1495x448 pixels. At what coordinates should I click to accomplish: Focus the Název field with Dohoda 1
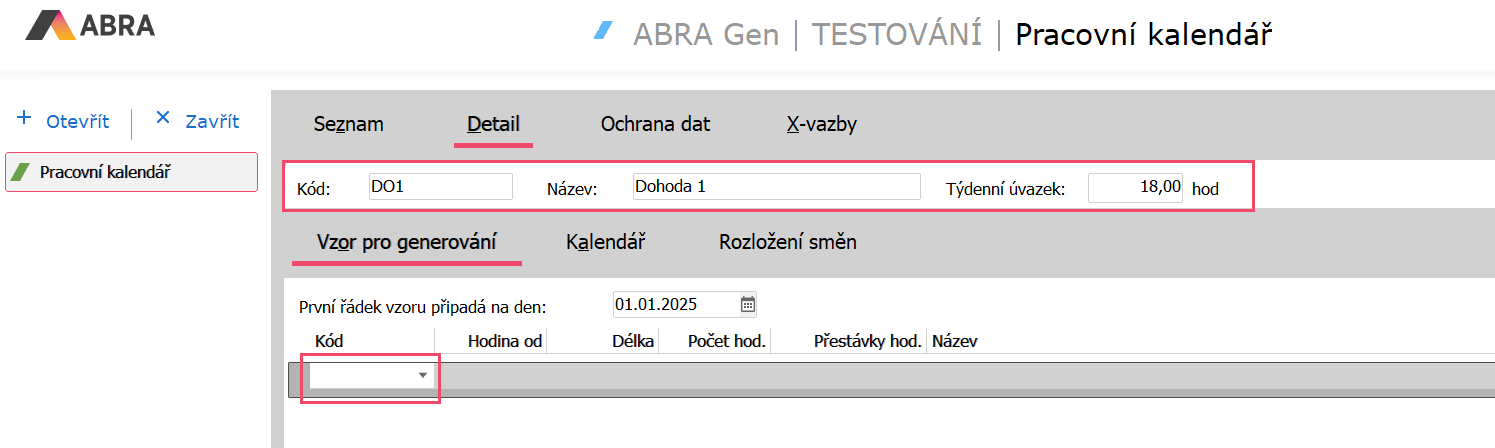(775, 187)
